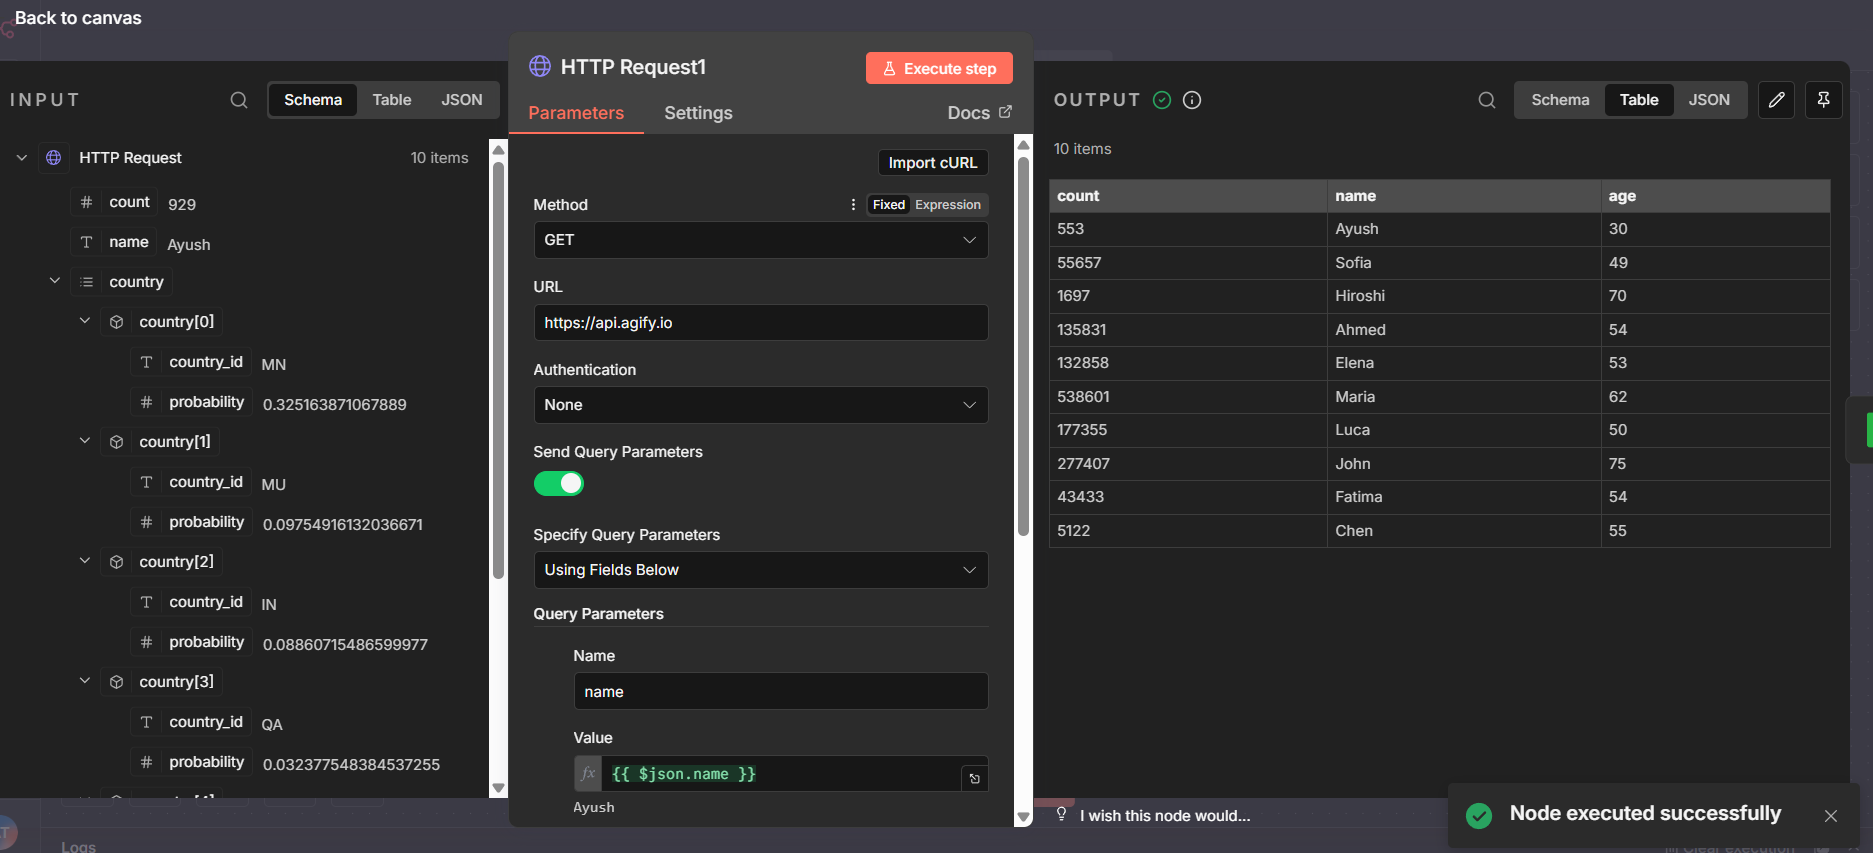This screenshot has width=1873, height=853.
Task: Select the INPUT Table view
Action: pos(392,100)
